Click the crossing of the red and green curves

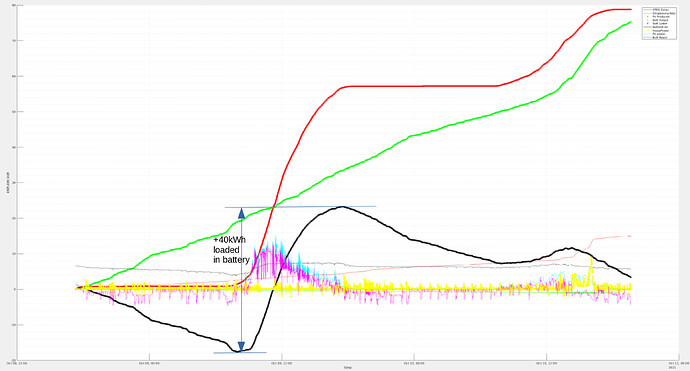tap(274, 206)
